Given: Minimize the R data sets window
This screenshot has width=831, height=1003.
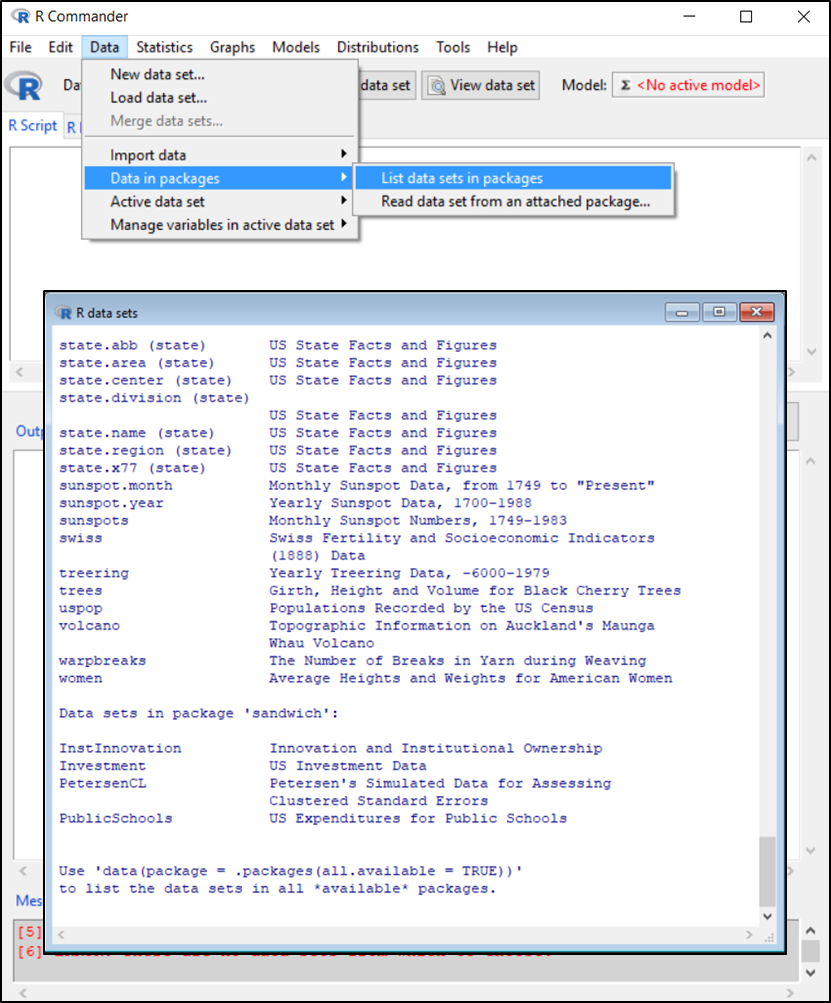Looking at the screenshot, I should 685,312.
